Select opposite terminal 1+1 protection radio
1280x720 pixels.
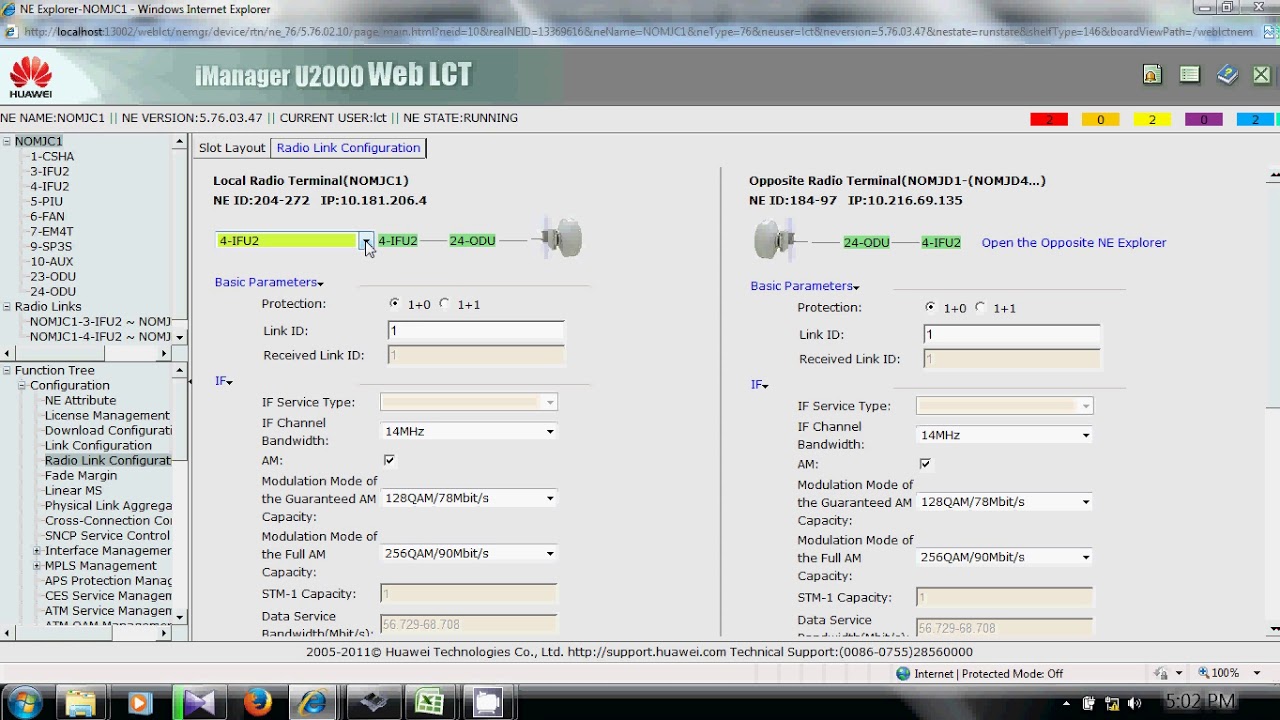coord(981,308)
